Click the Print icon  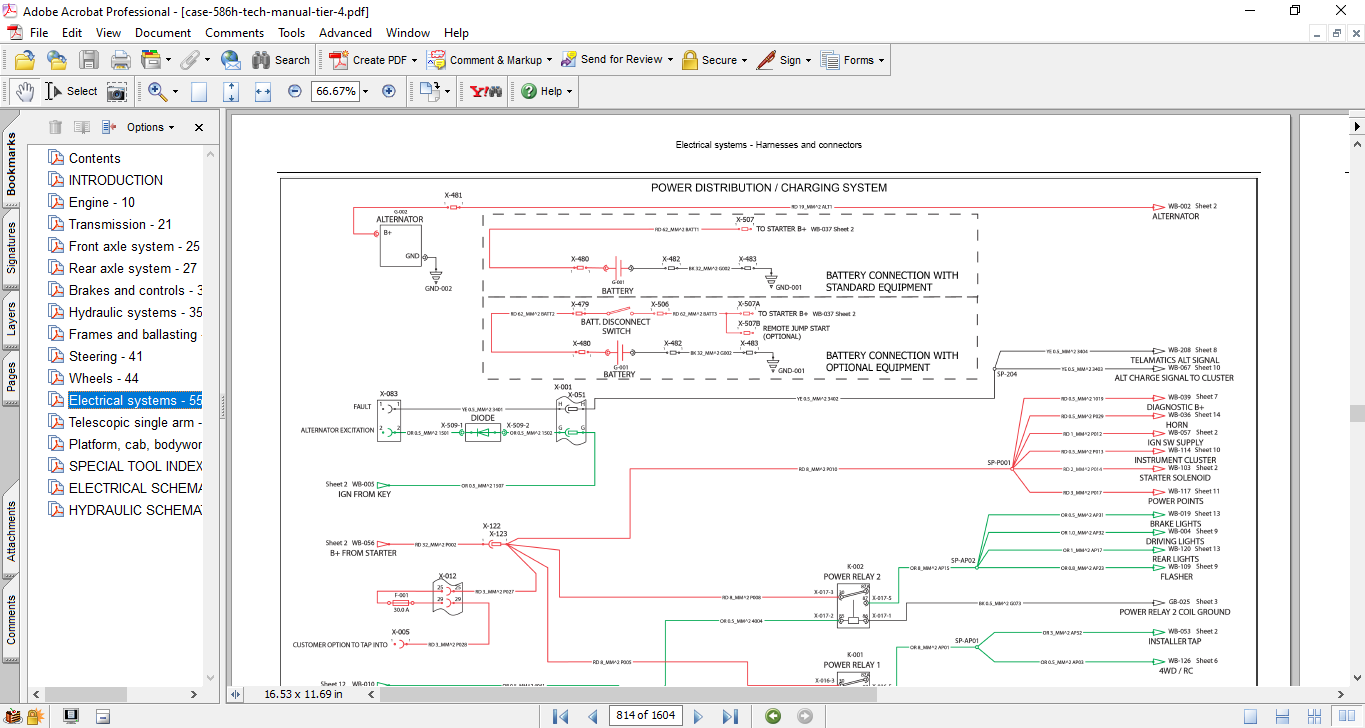coord(120,60)
